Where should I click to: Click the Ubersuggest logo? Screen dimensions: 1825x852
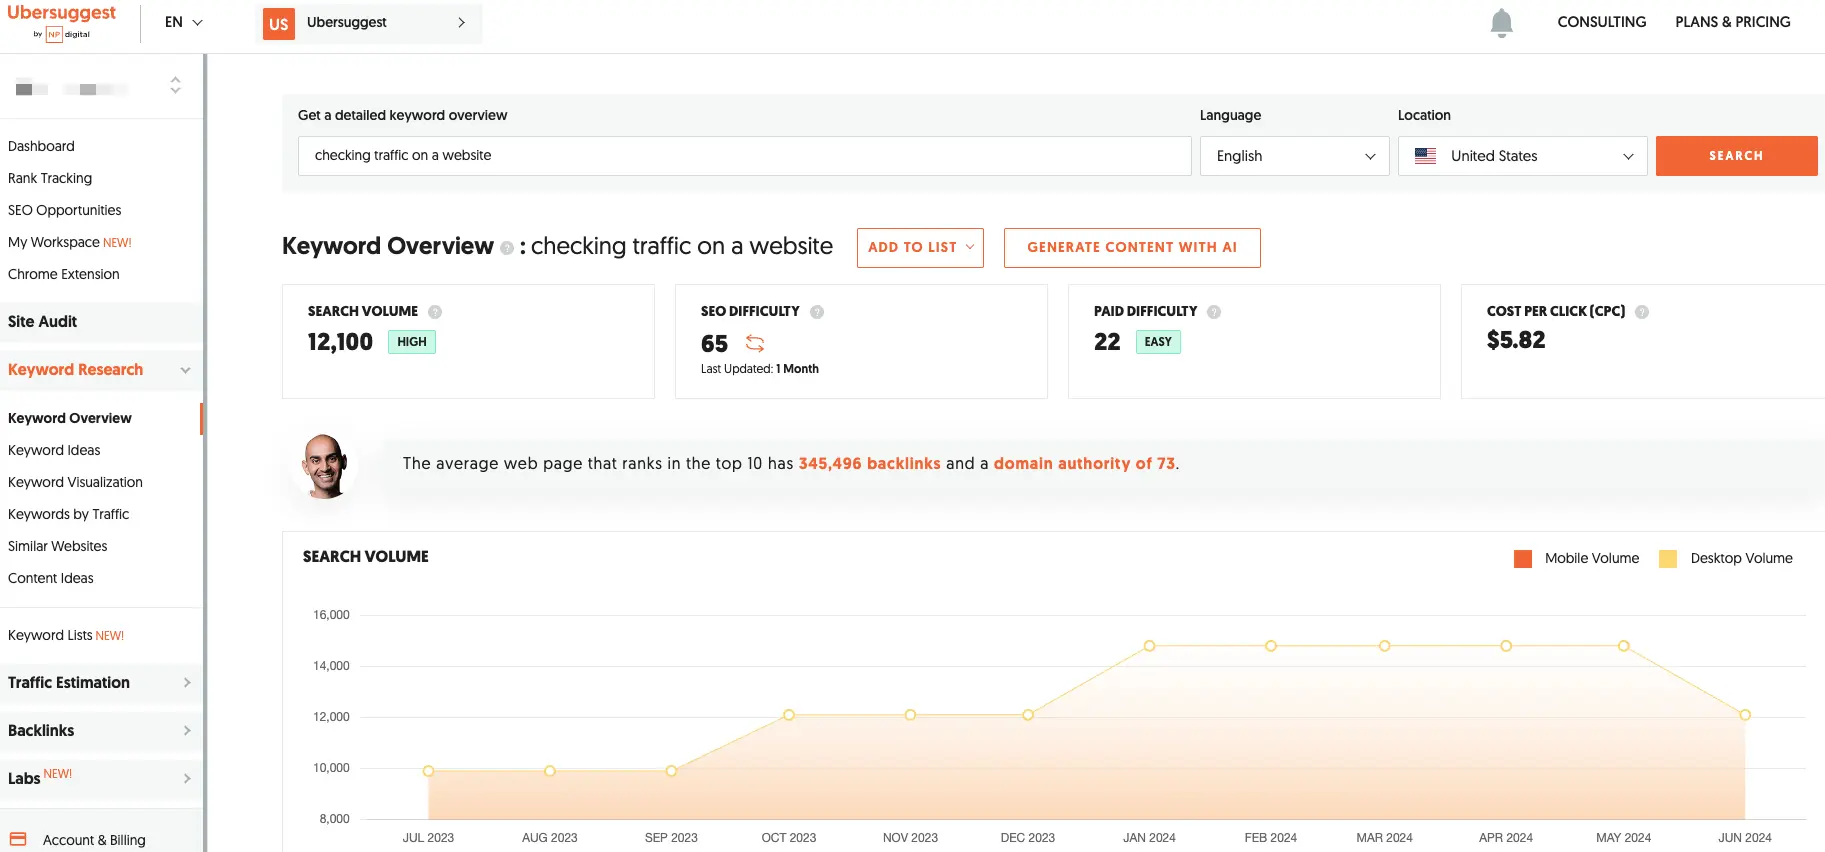61,21
